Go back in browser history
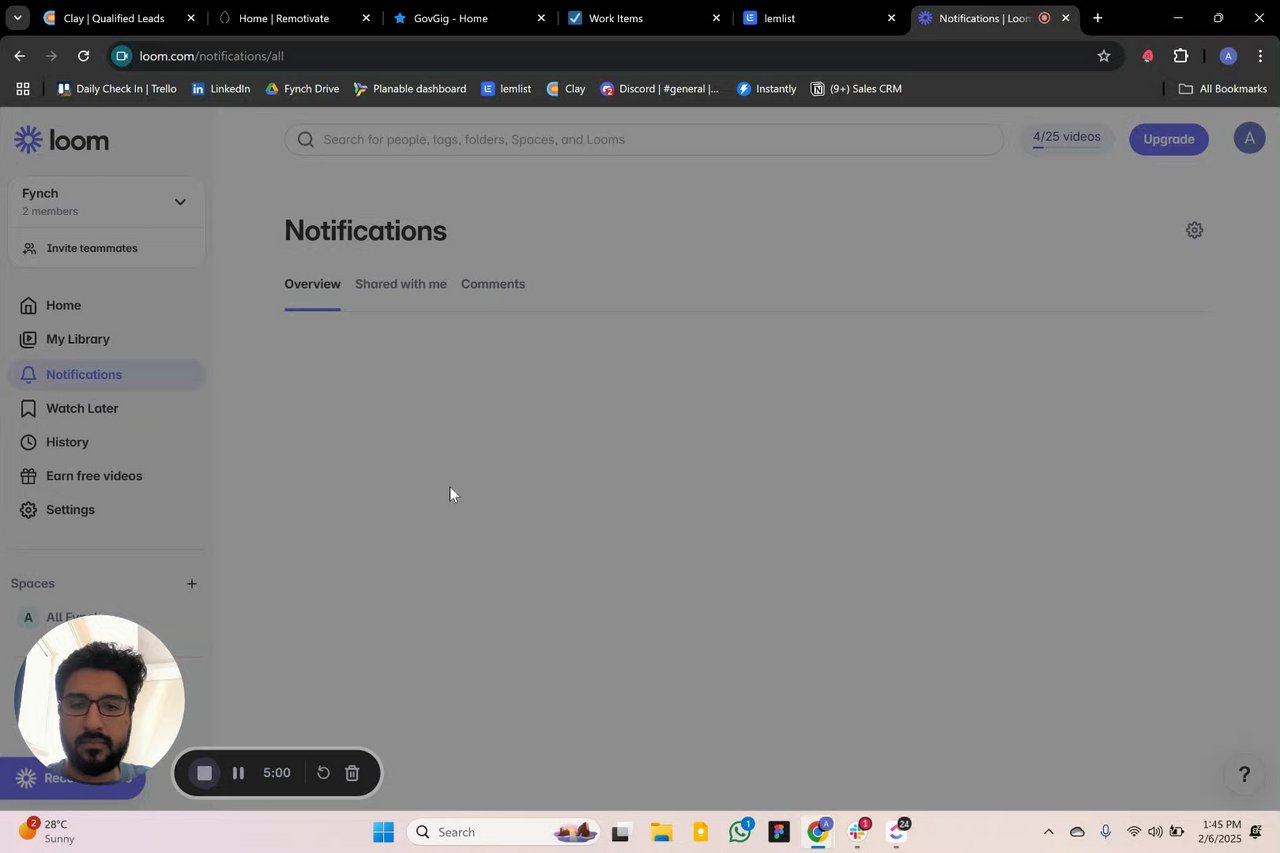This screenshot has width=1280, height=853. [x=20, y=56]
